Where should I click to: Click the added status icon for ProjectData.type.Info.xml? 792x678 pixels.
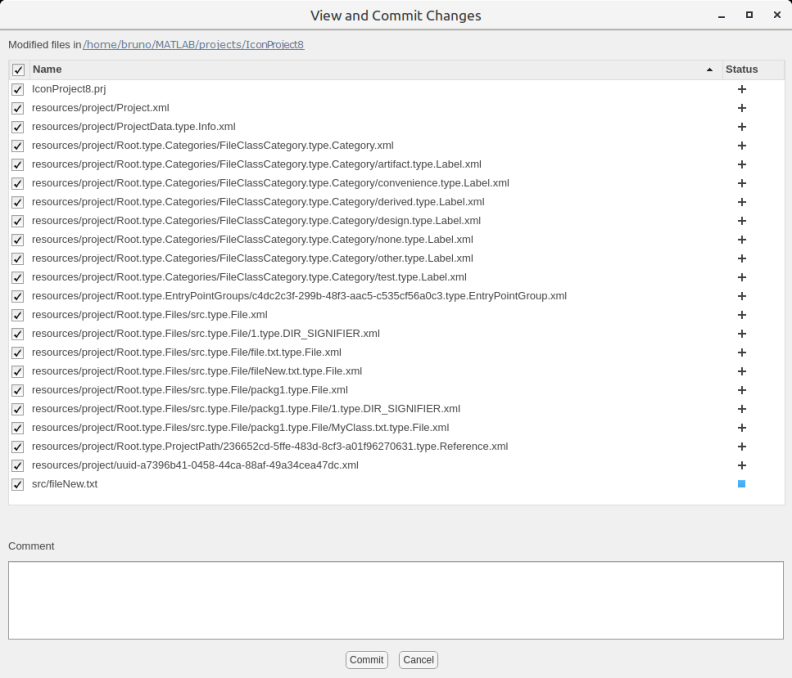pos(741,127)
